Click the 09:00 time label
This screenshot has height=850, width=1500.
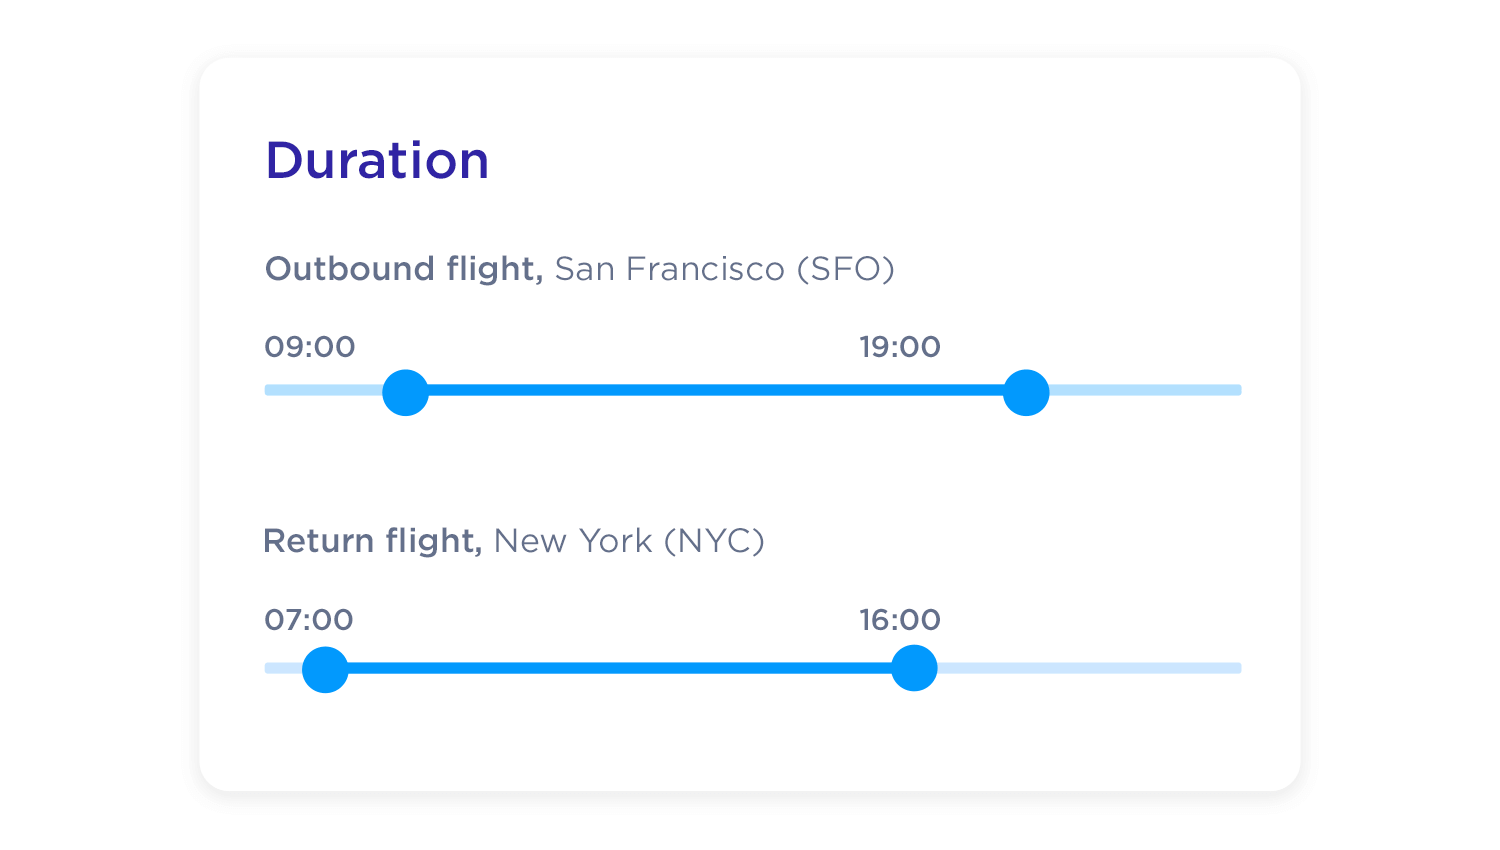[310, 347]
